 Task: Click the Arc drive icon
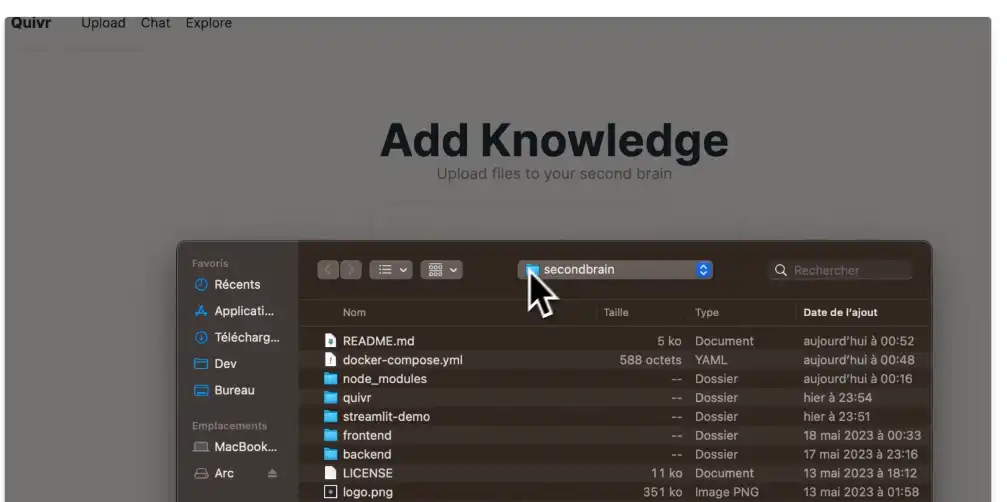pos(201,474)
